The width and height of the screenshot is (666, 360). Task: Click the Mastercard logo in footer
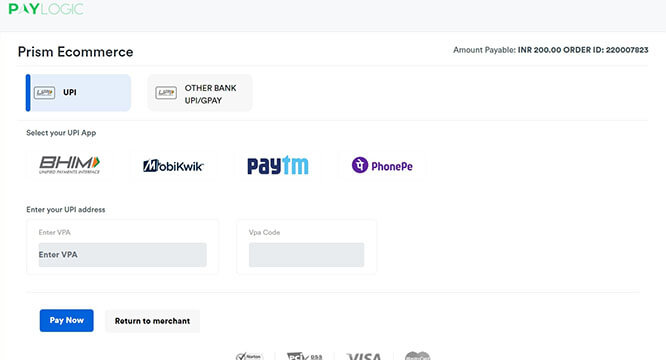tap(418, 356)
